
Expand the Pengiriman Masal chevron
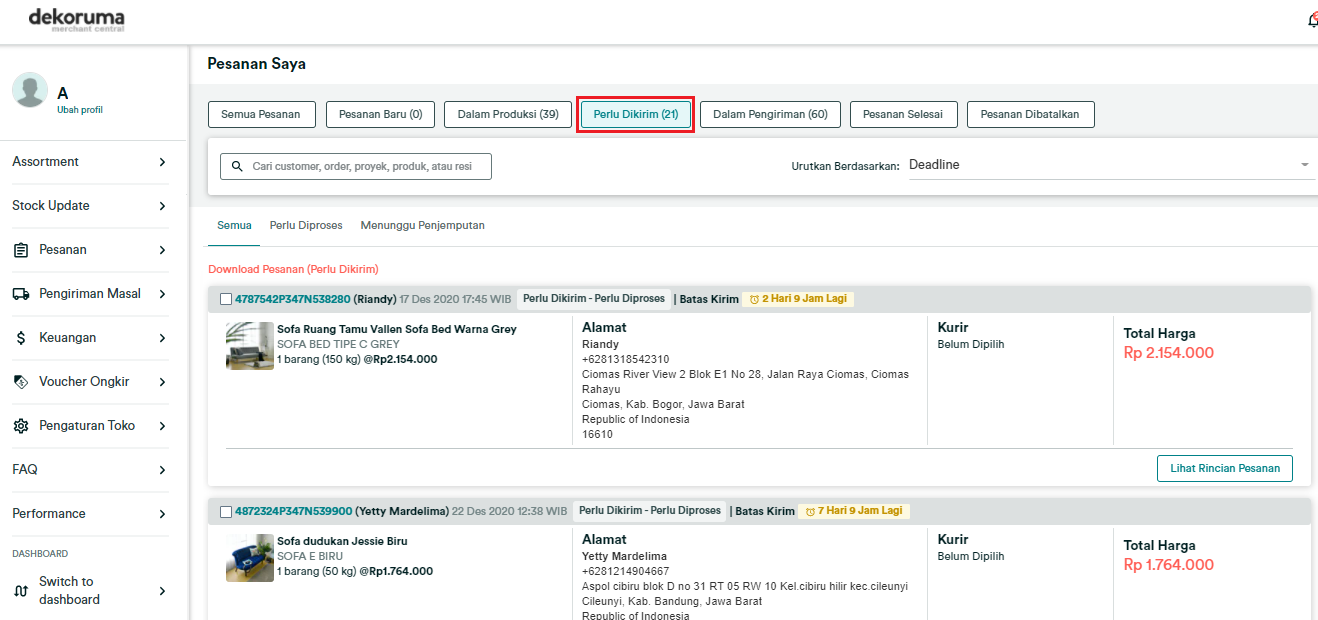pos(162,294)
